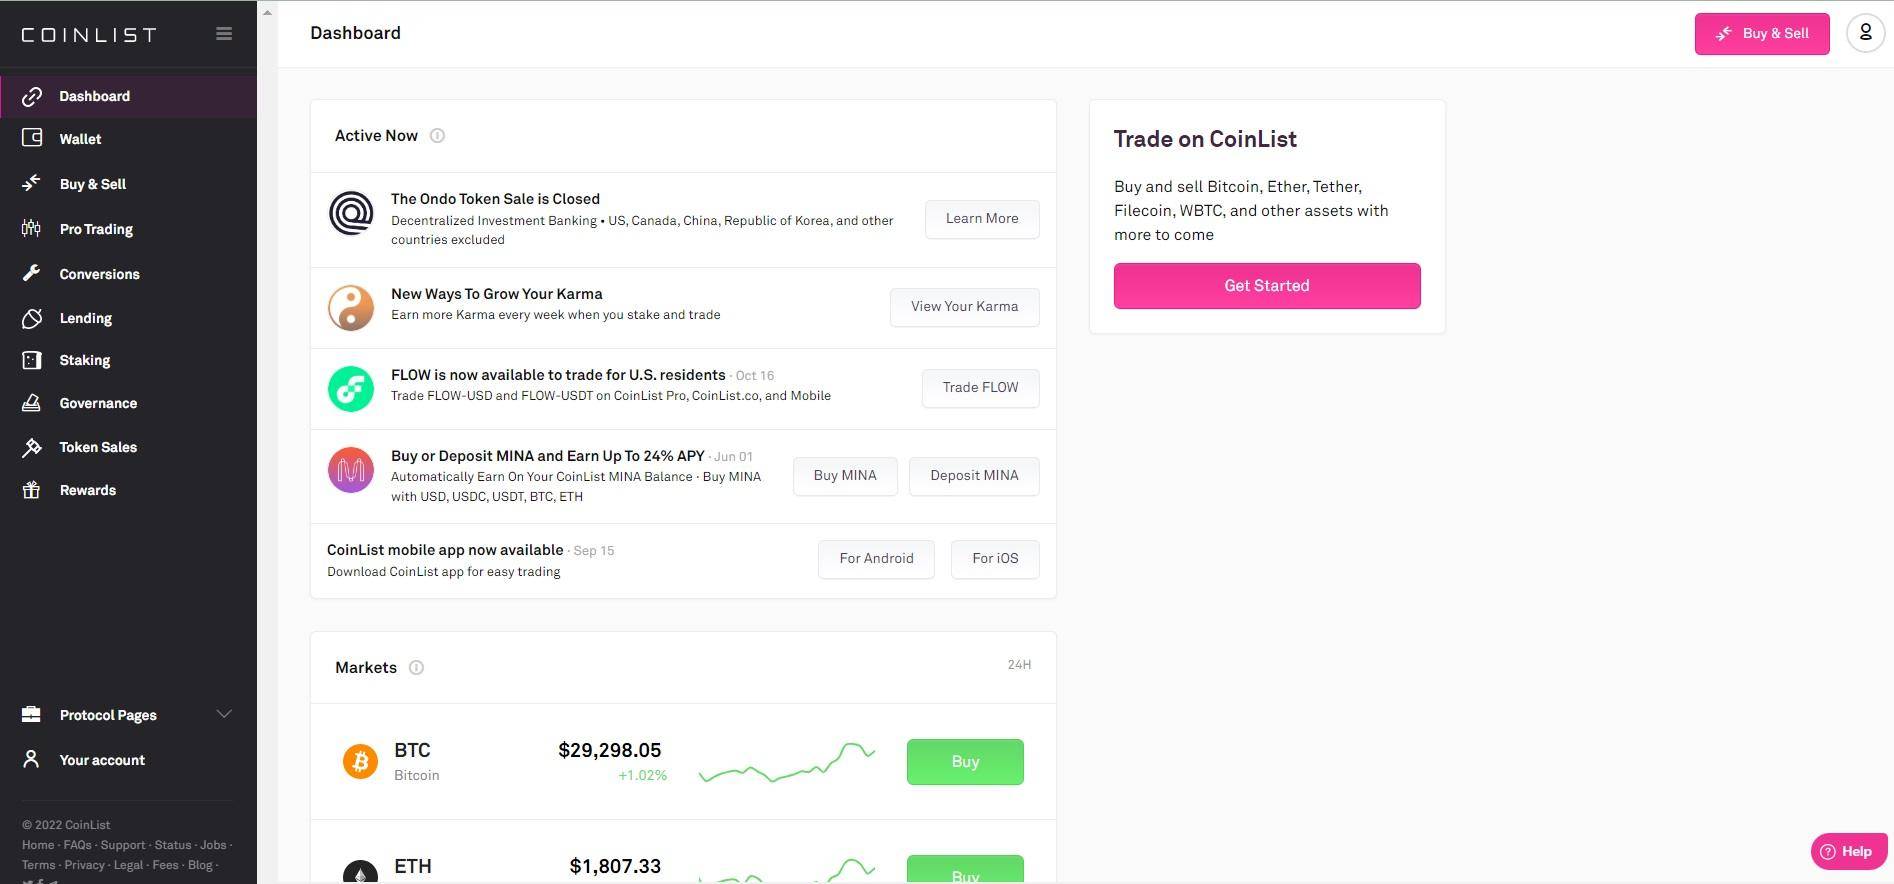The image size is (1894, 884).
Task: Click the Deposit MINA button
Action: [x=974, y=476]
